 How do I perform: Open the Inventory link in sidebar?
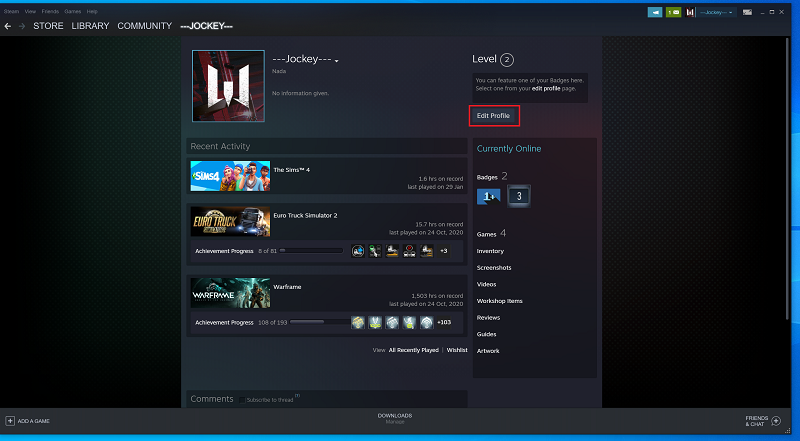coord(490,251)
